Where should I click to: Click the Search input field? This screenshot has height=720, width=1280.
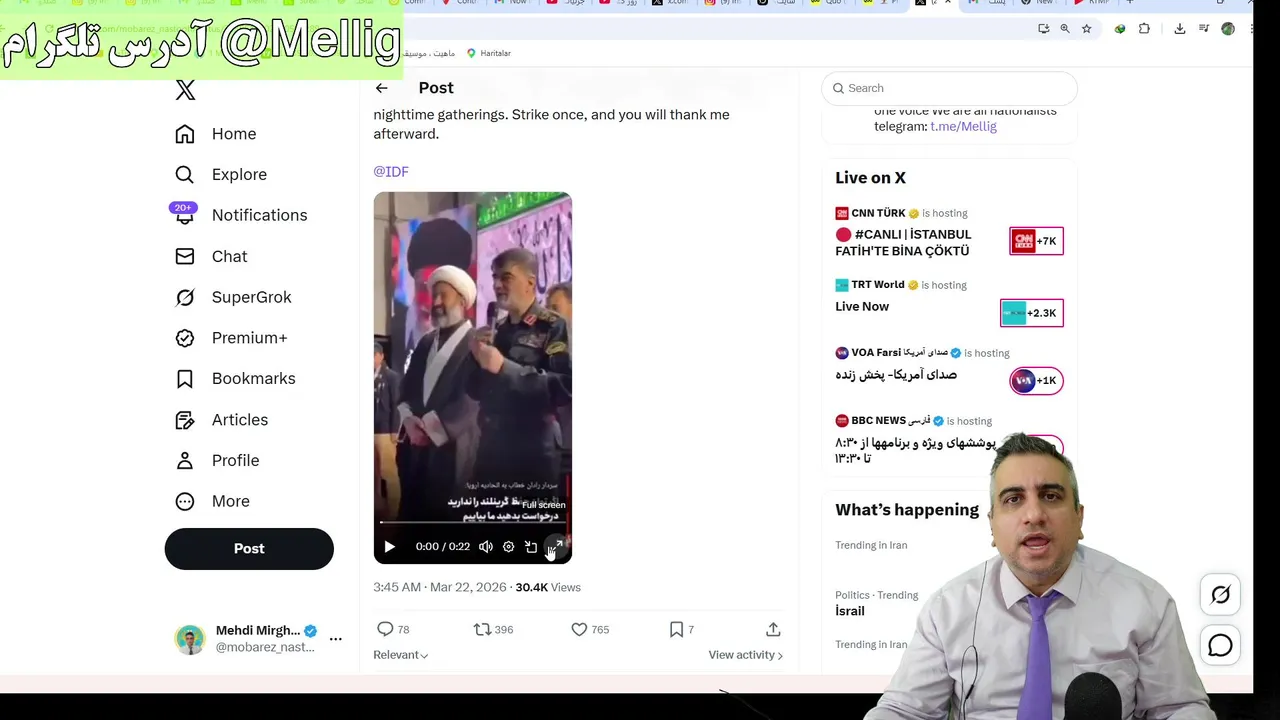949,88
